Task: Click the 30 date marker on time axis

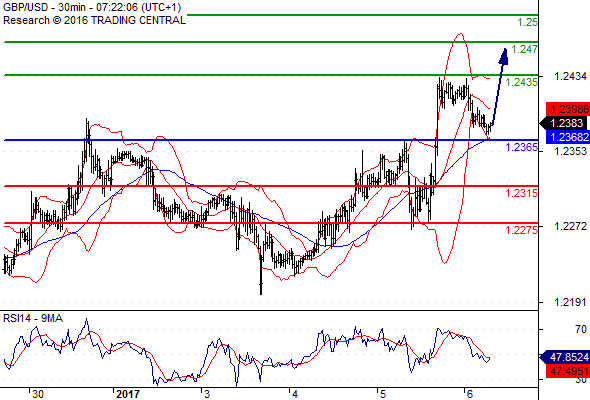Action: (x=38, y=394)
